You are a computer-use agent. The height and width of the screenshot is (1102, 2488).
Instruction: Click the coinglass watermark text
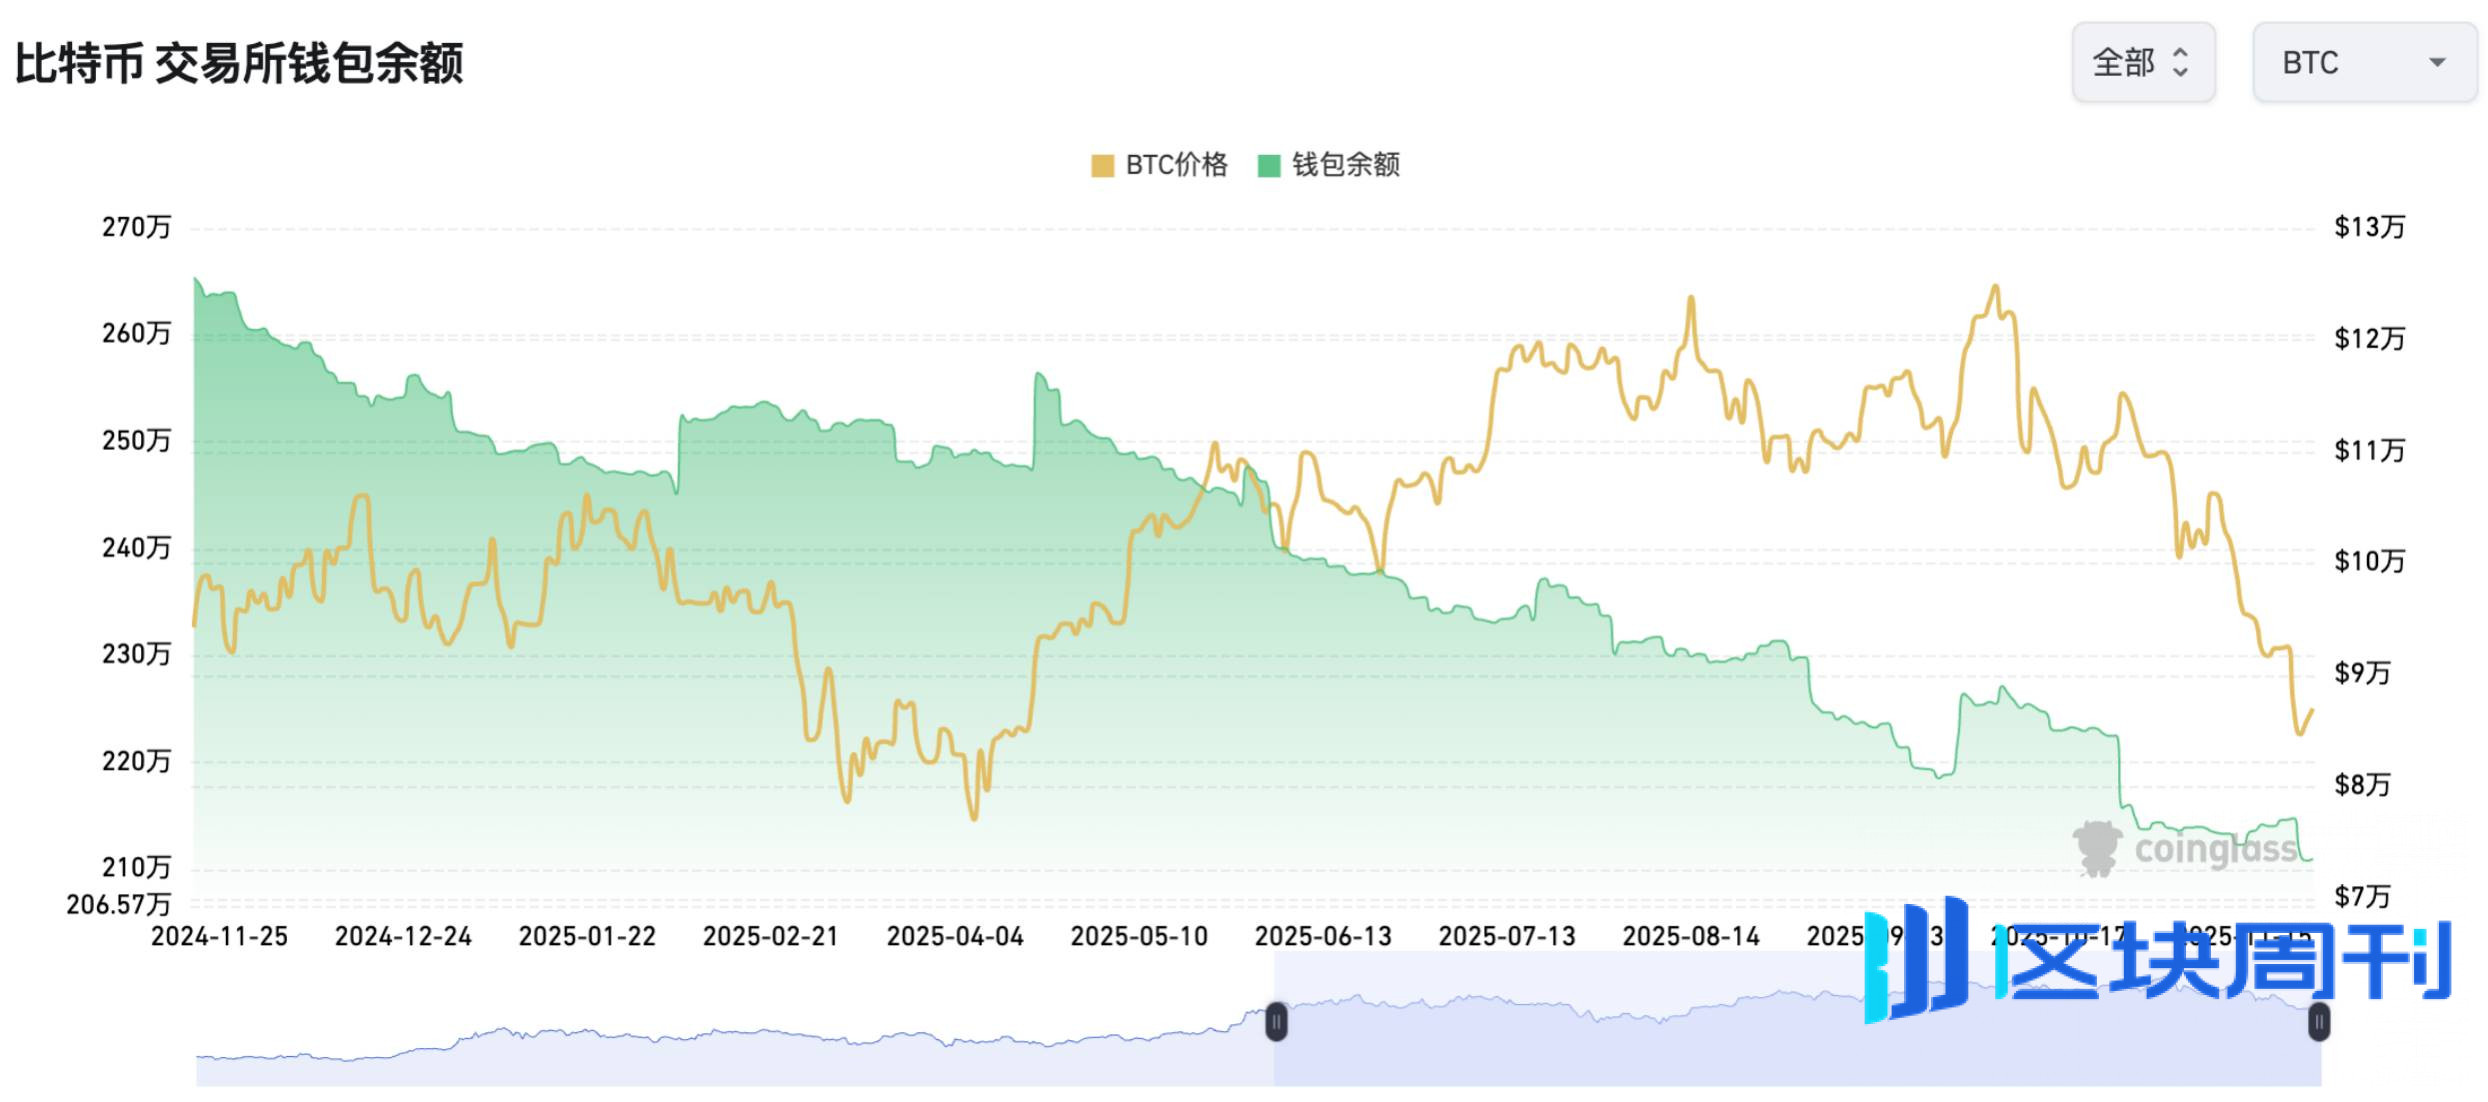pos(2215,850)
